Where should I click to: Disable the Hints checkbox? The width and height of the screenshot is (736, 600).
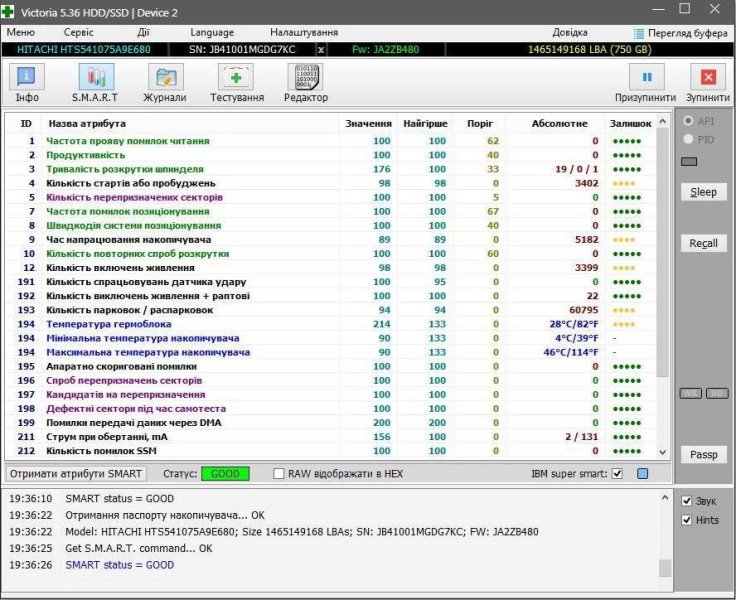687,520
